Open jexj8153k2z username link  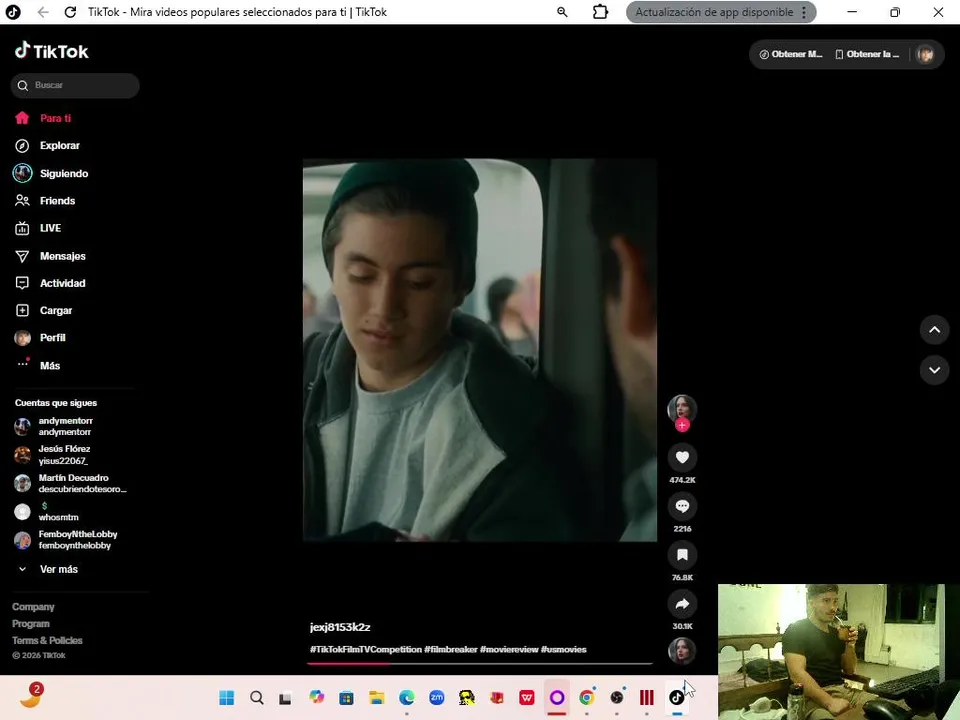coord(340,627)
